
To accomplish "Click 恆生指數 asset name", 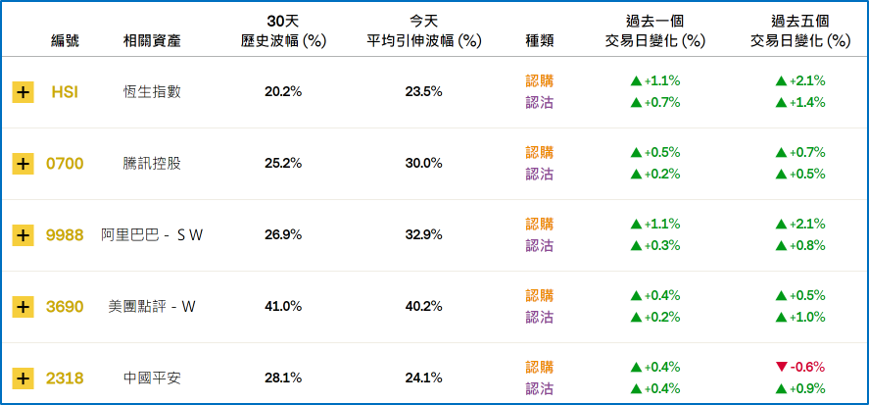I will [152, 92].
